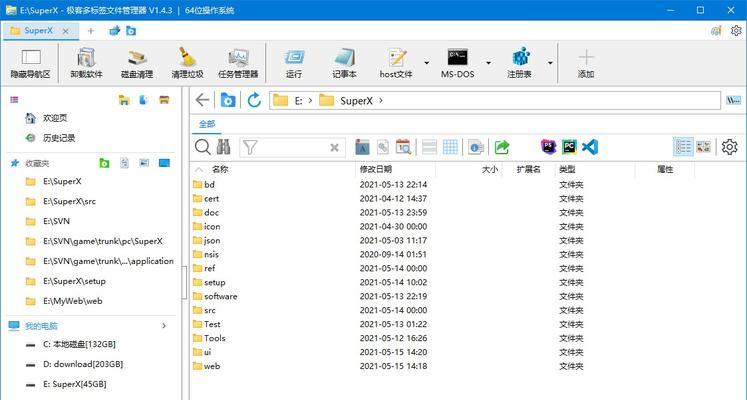This screenshot has height=400, width=747.
Task: Click the file info properties icon
Action: (475, 147)
